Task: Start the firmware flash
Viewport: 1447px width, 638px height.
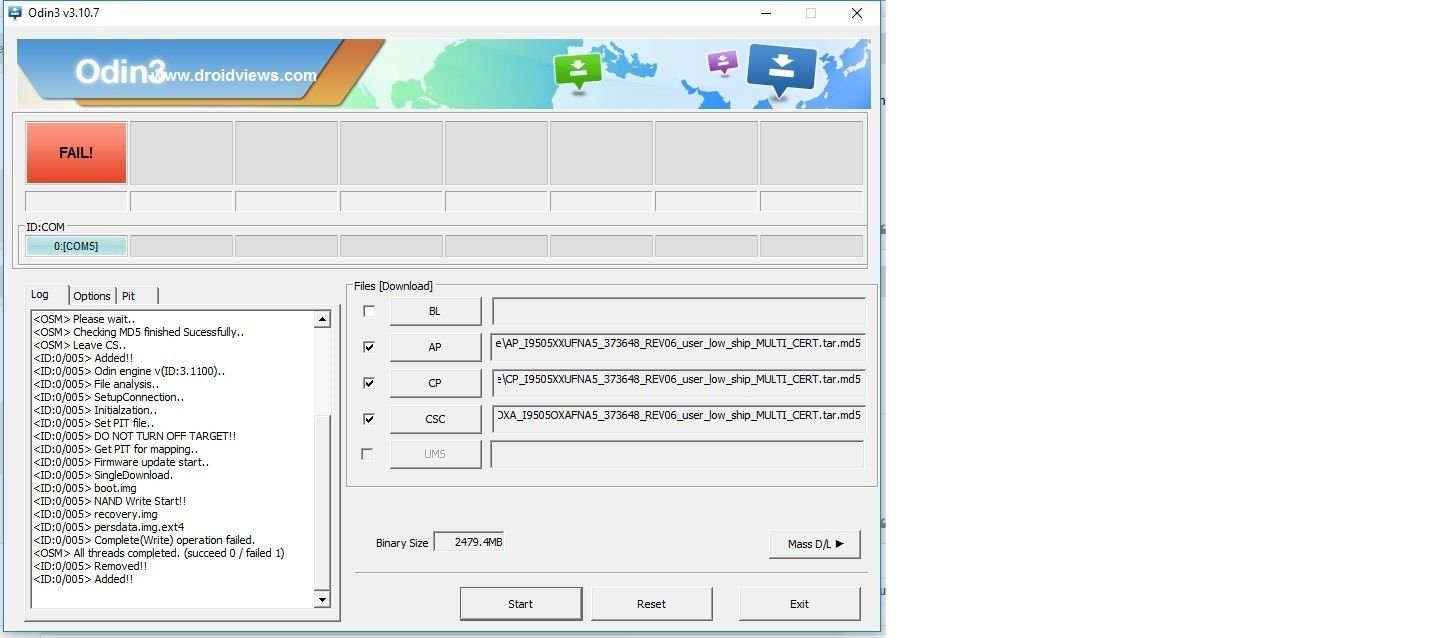Action: [521, 604]
